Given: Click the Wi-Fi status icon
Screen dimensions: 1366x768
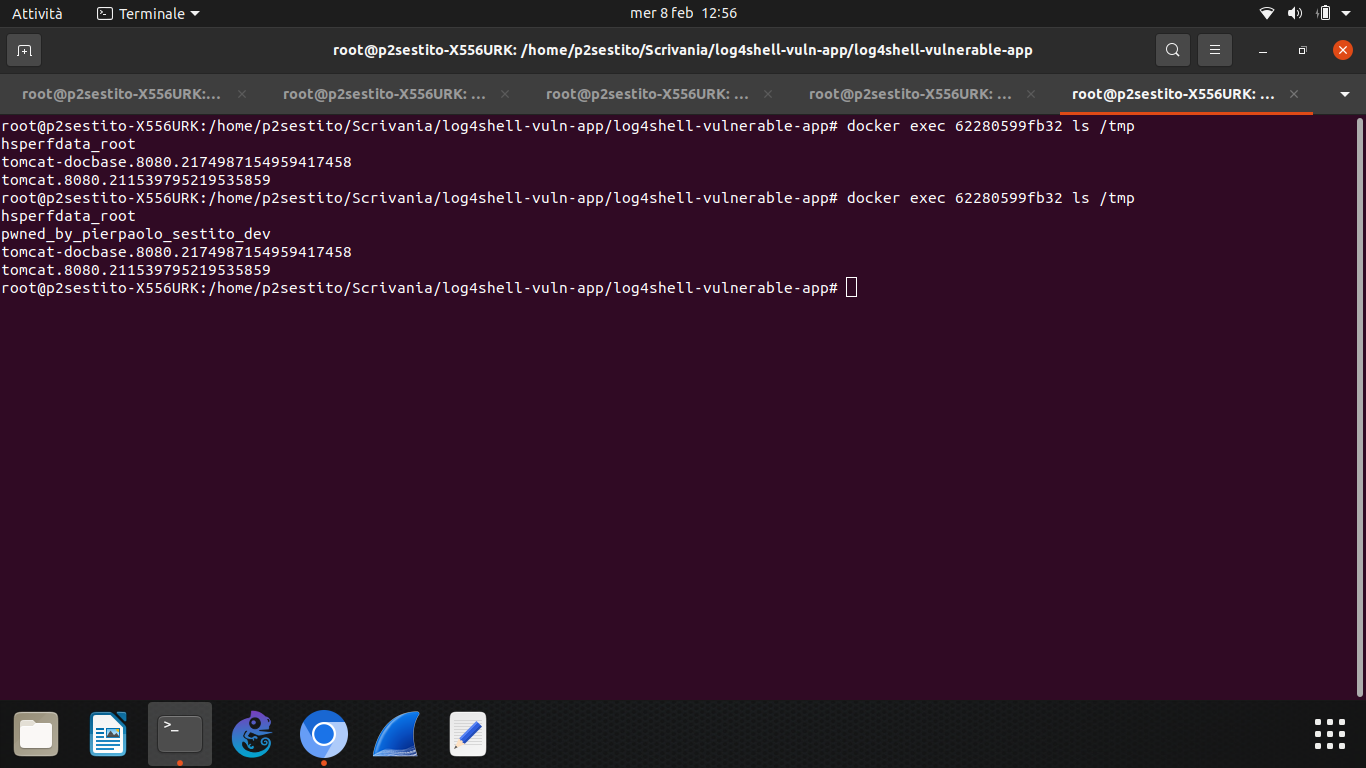Looking at the screenshot, I should [1267, 13].
